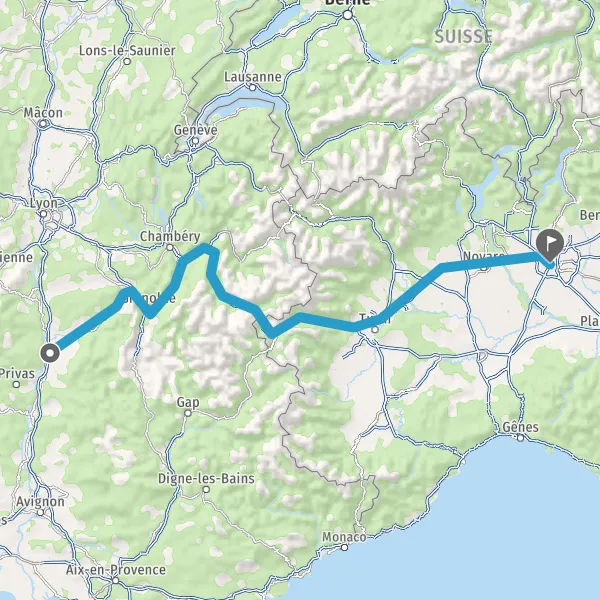Click the Turin city marker on route

[375, 329]
